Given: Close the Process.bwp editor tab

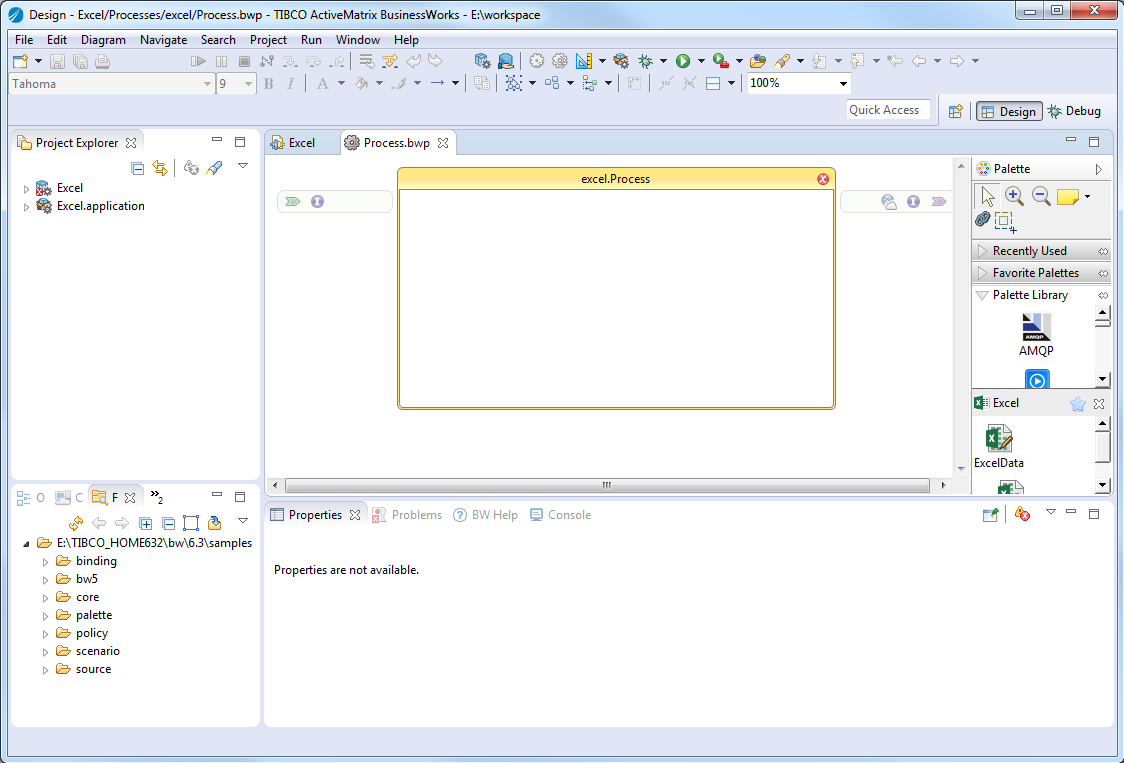Looking at the screenshot, I should click(x=443, y=143).
